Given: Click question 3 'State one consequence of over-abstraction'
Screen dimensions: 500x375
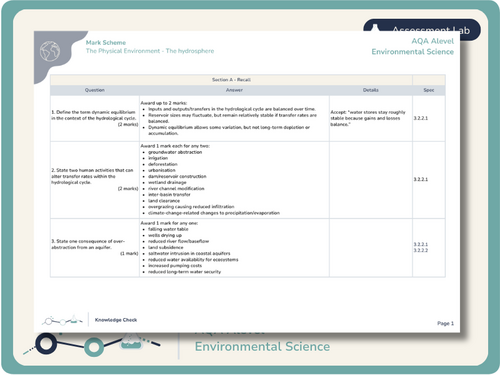Looking at the screenshot, I should (x=94, y=247).
